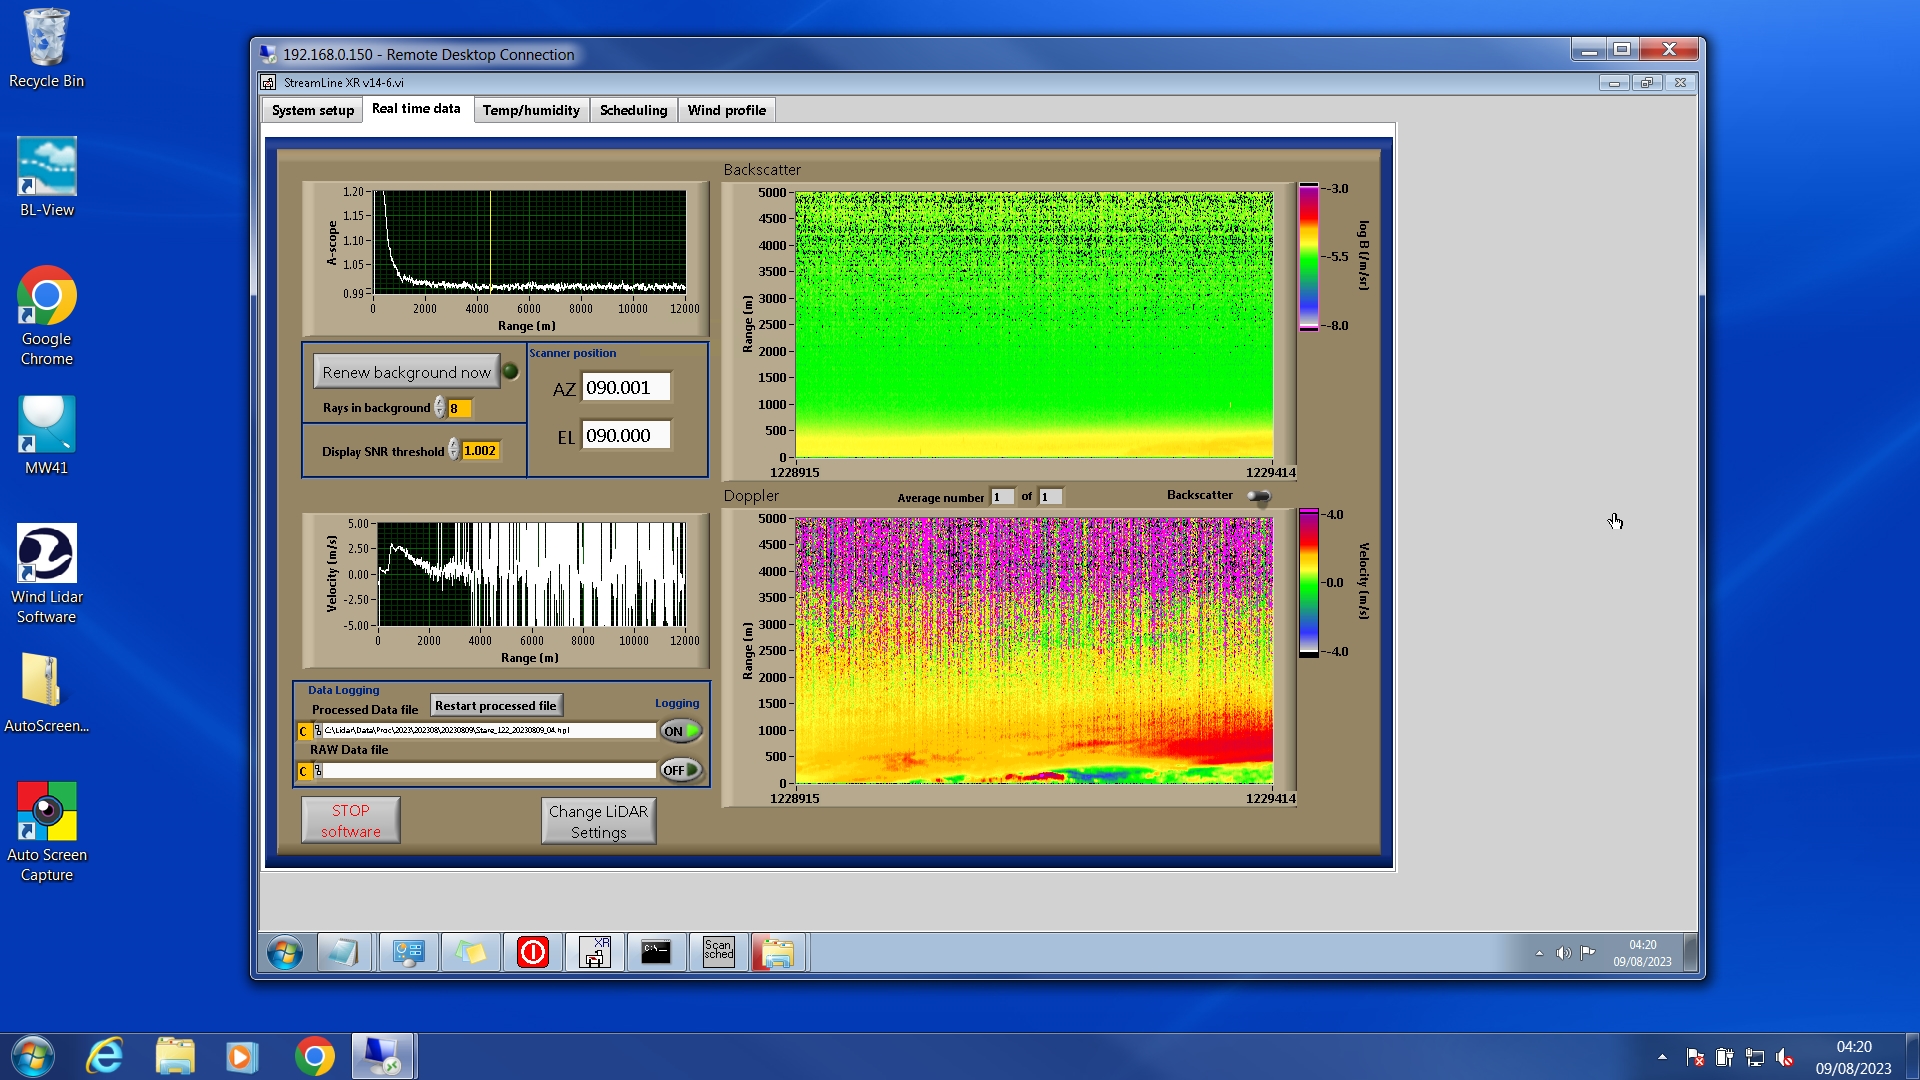Open the Temp/humidity tab

pos(531,110)
